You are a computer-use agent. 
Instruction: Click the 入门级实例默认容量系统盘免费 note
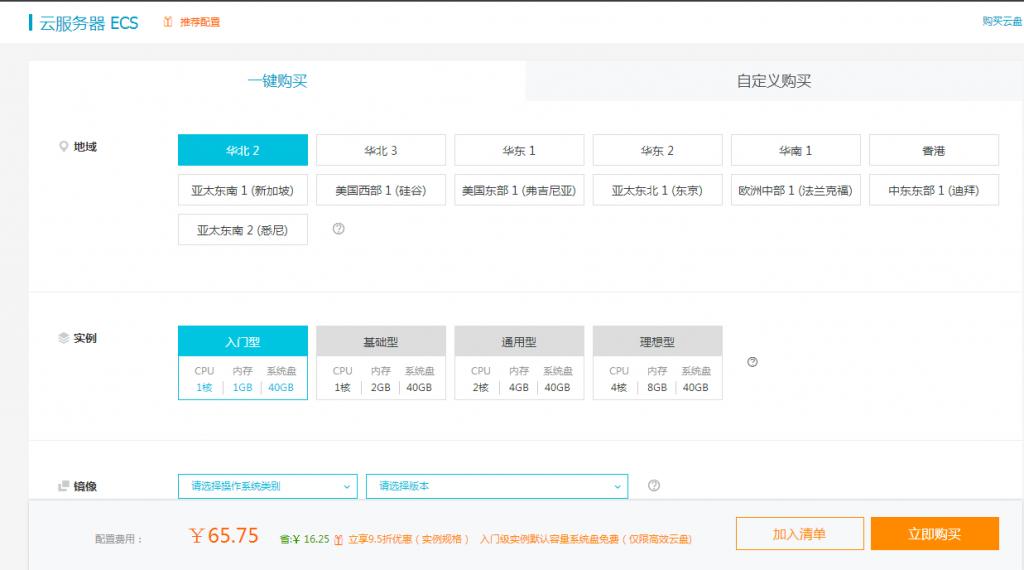586,539
